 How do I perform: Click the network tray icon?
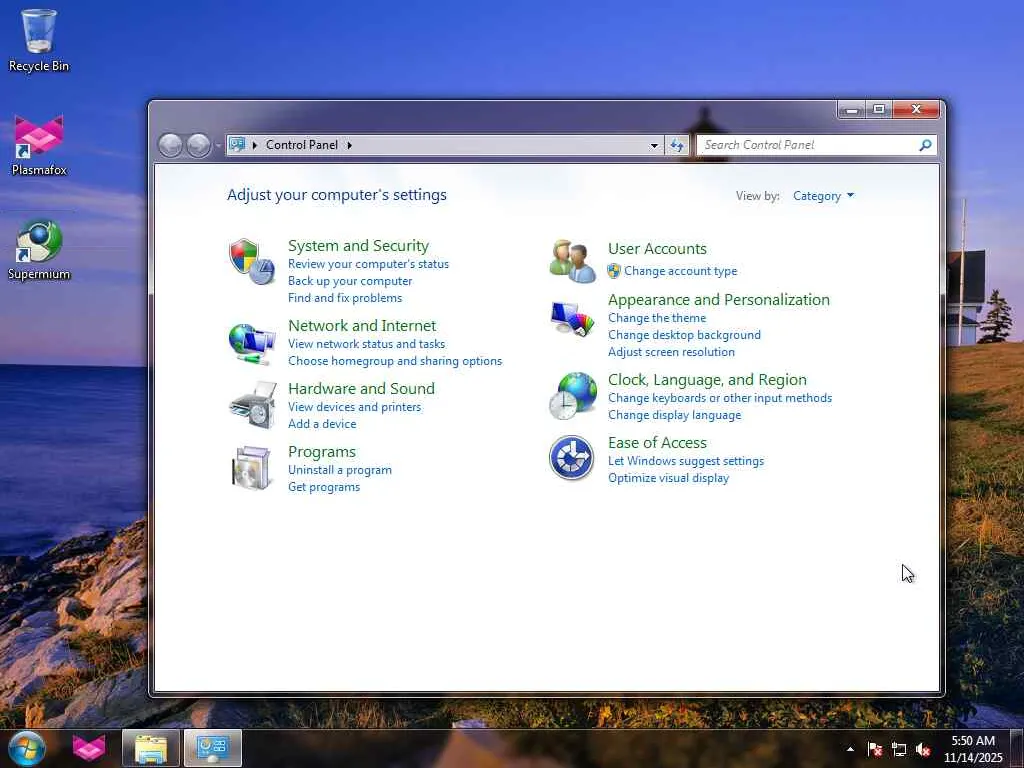pyautogui.click(x=899, y=749)
